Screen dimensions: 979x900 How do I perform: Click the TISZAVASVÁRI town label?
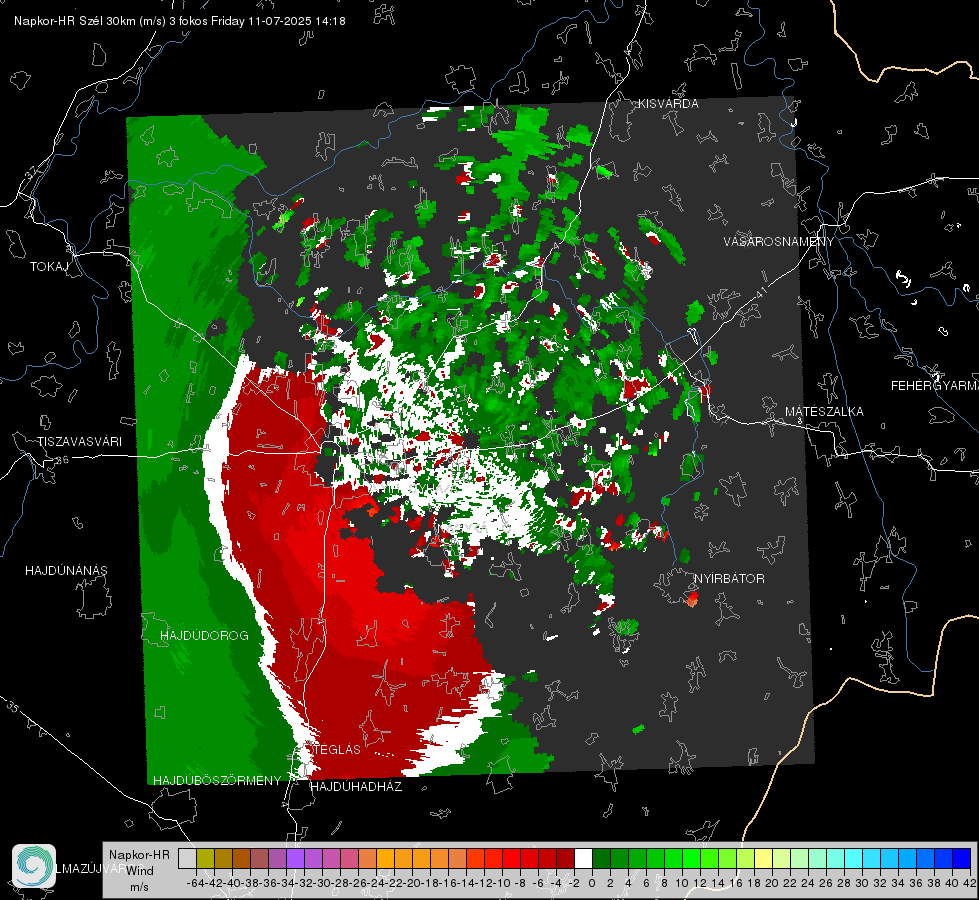click(x=80, y=442)
